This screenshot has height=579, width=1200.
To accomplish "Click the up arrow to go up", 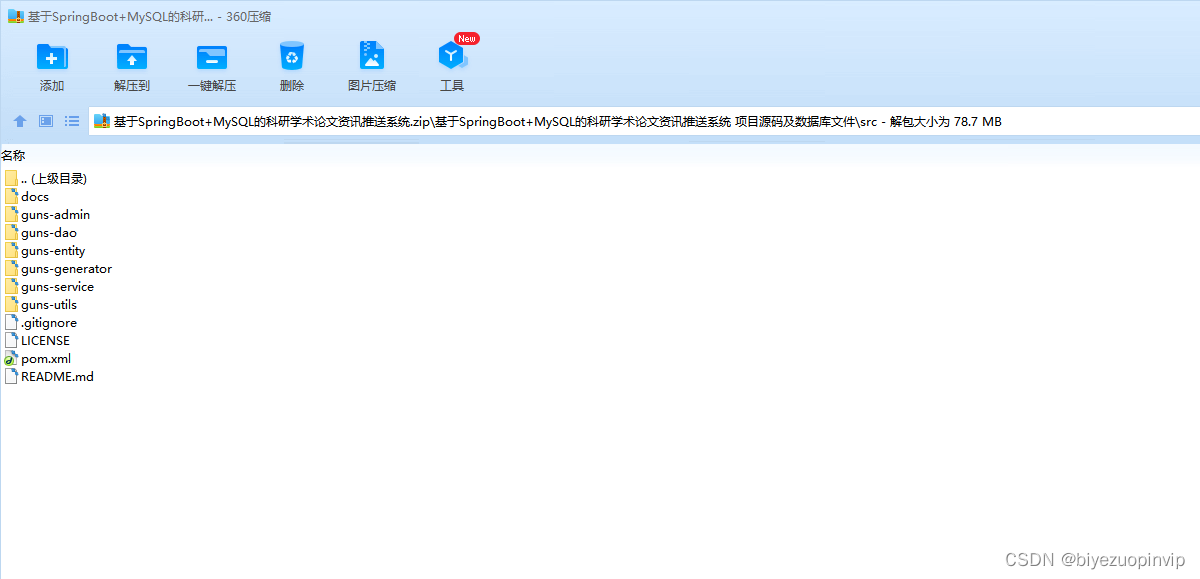I will tap(19, 121).
